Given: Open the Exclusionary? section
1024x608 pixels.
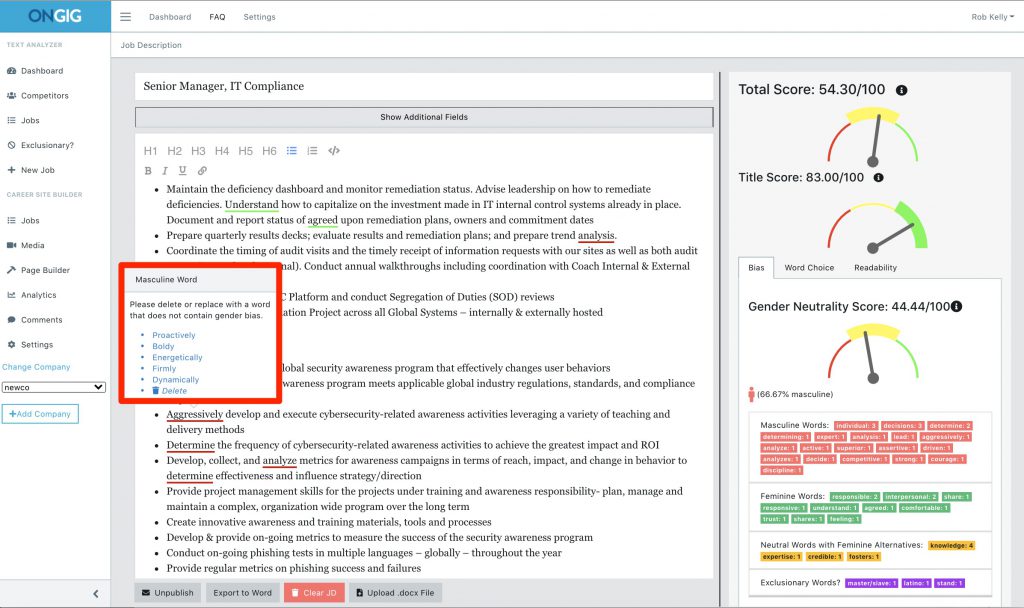Looking at the screenshot, I should point(40,145).
